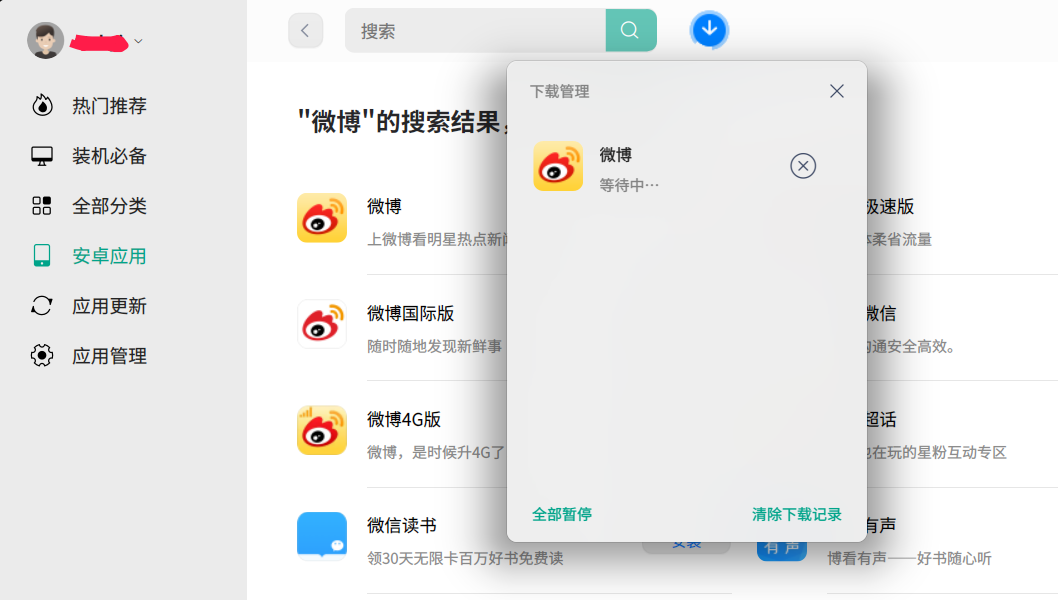
Task: Focus the 搜索 search field
Action: pos(476,30)
